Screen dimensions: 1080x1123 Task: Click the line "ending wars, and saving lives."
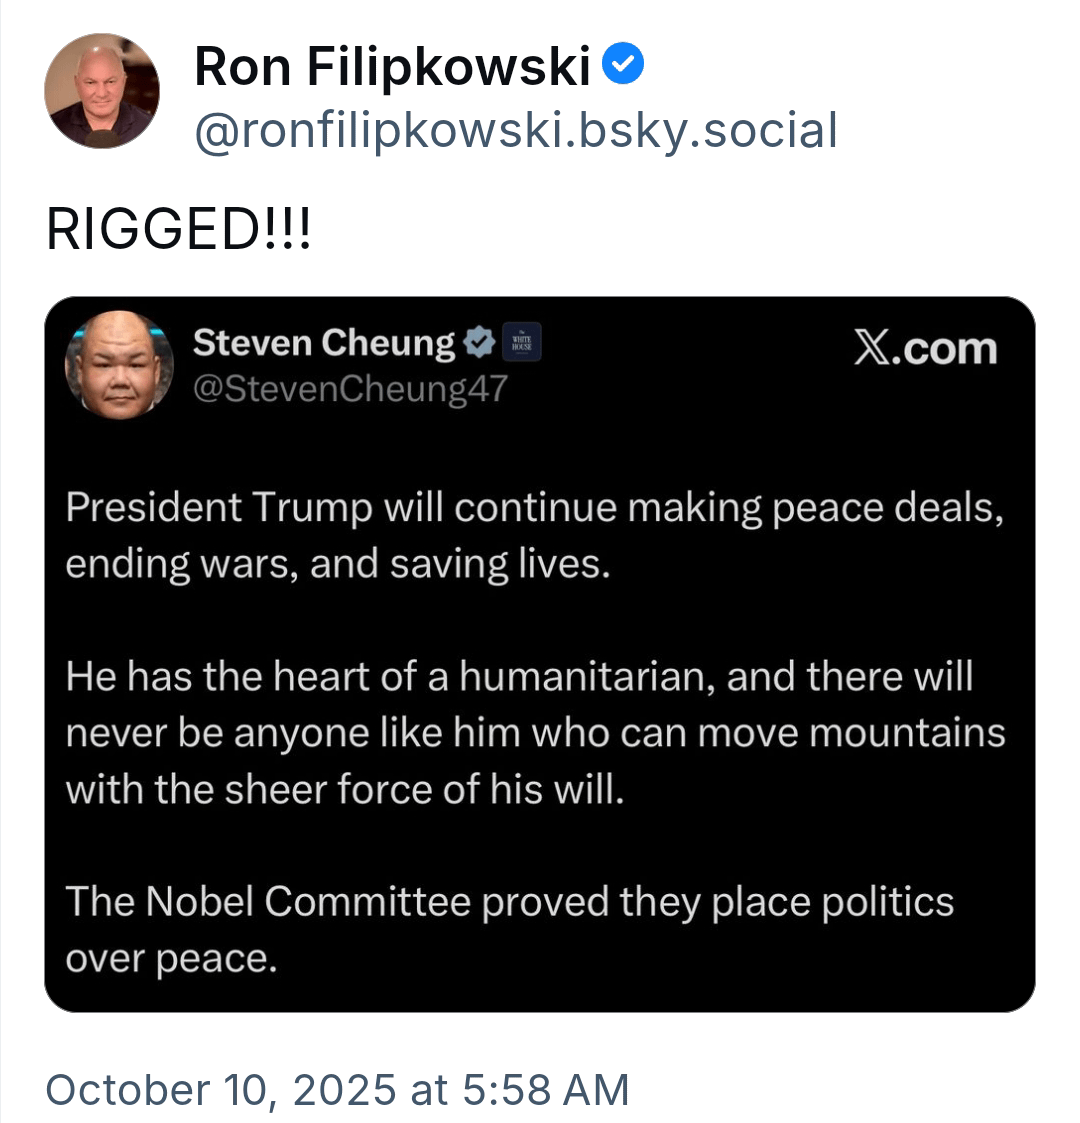click(x=337, y=564)
